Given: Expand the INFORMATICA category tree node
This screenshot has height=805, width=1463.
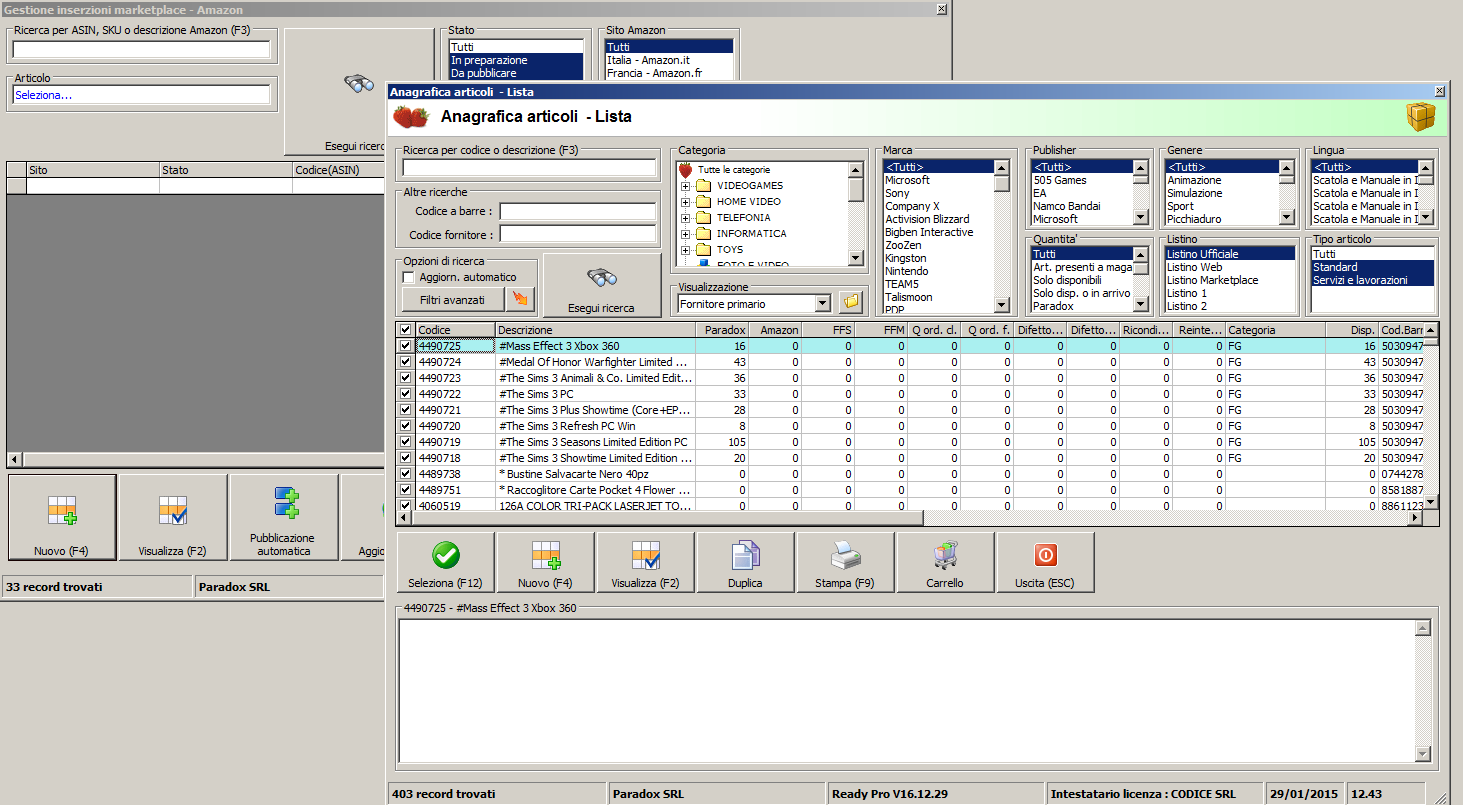Looking at the screenshot, I should tap(685, 234).
